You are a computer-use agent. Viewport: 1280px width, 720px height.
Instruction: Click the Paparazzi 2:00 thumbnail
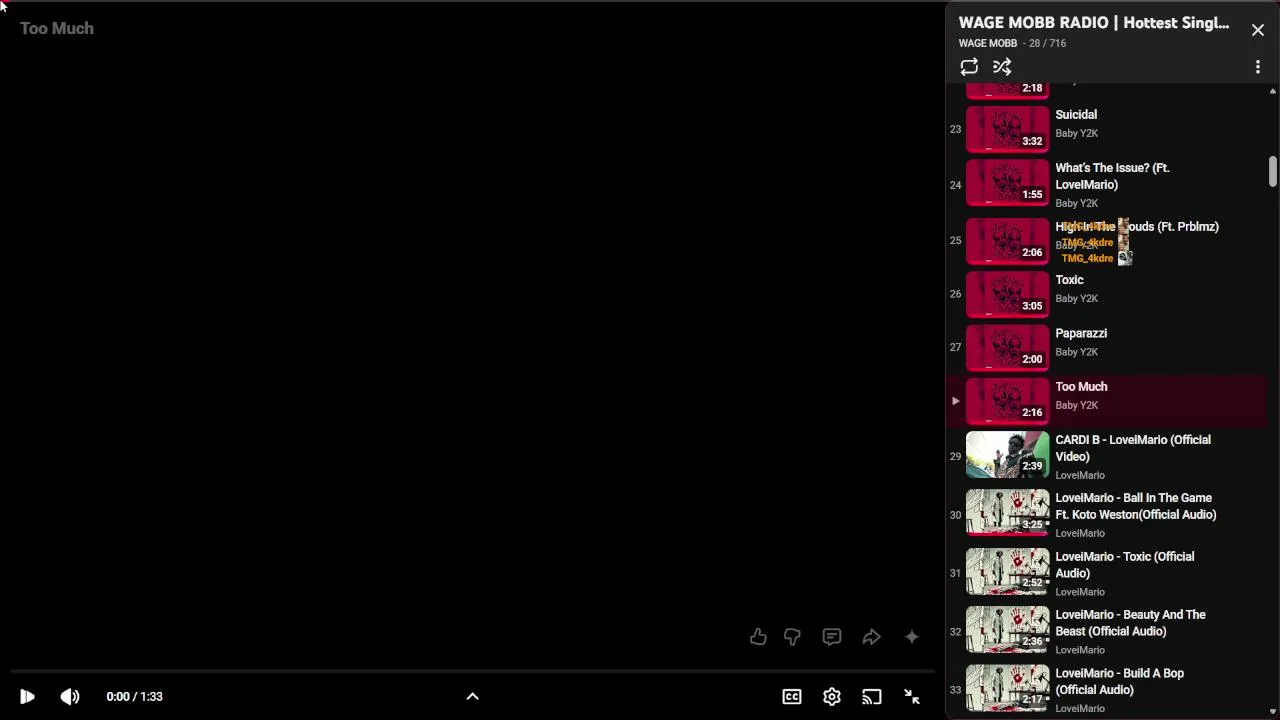click(x=1008, y=347)
